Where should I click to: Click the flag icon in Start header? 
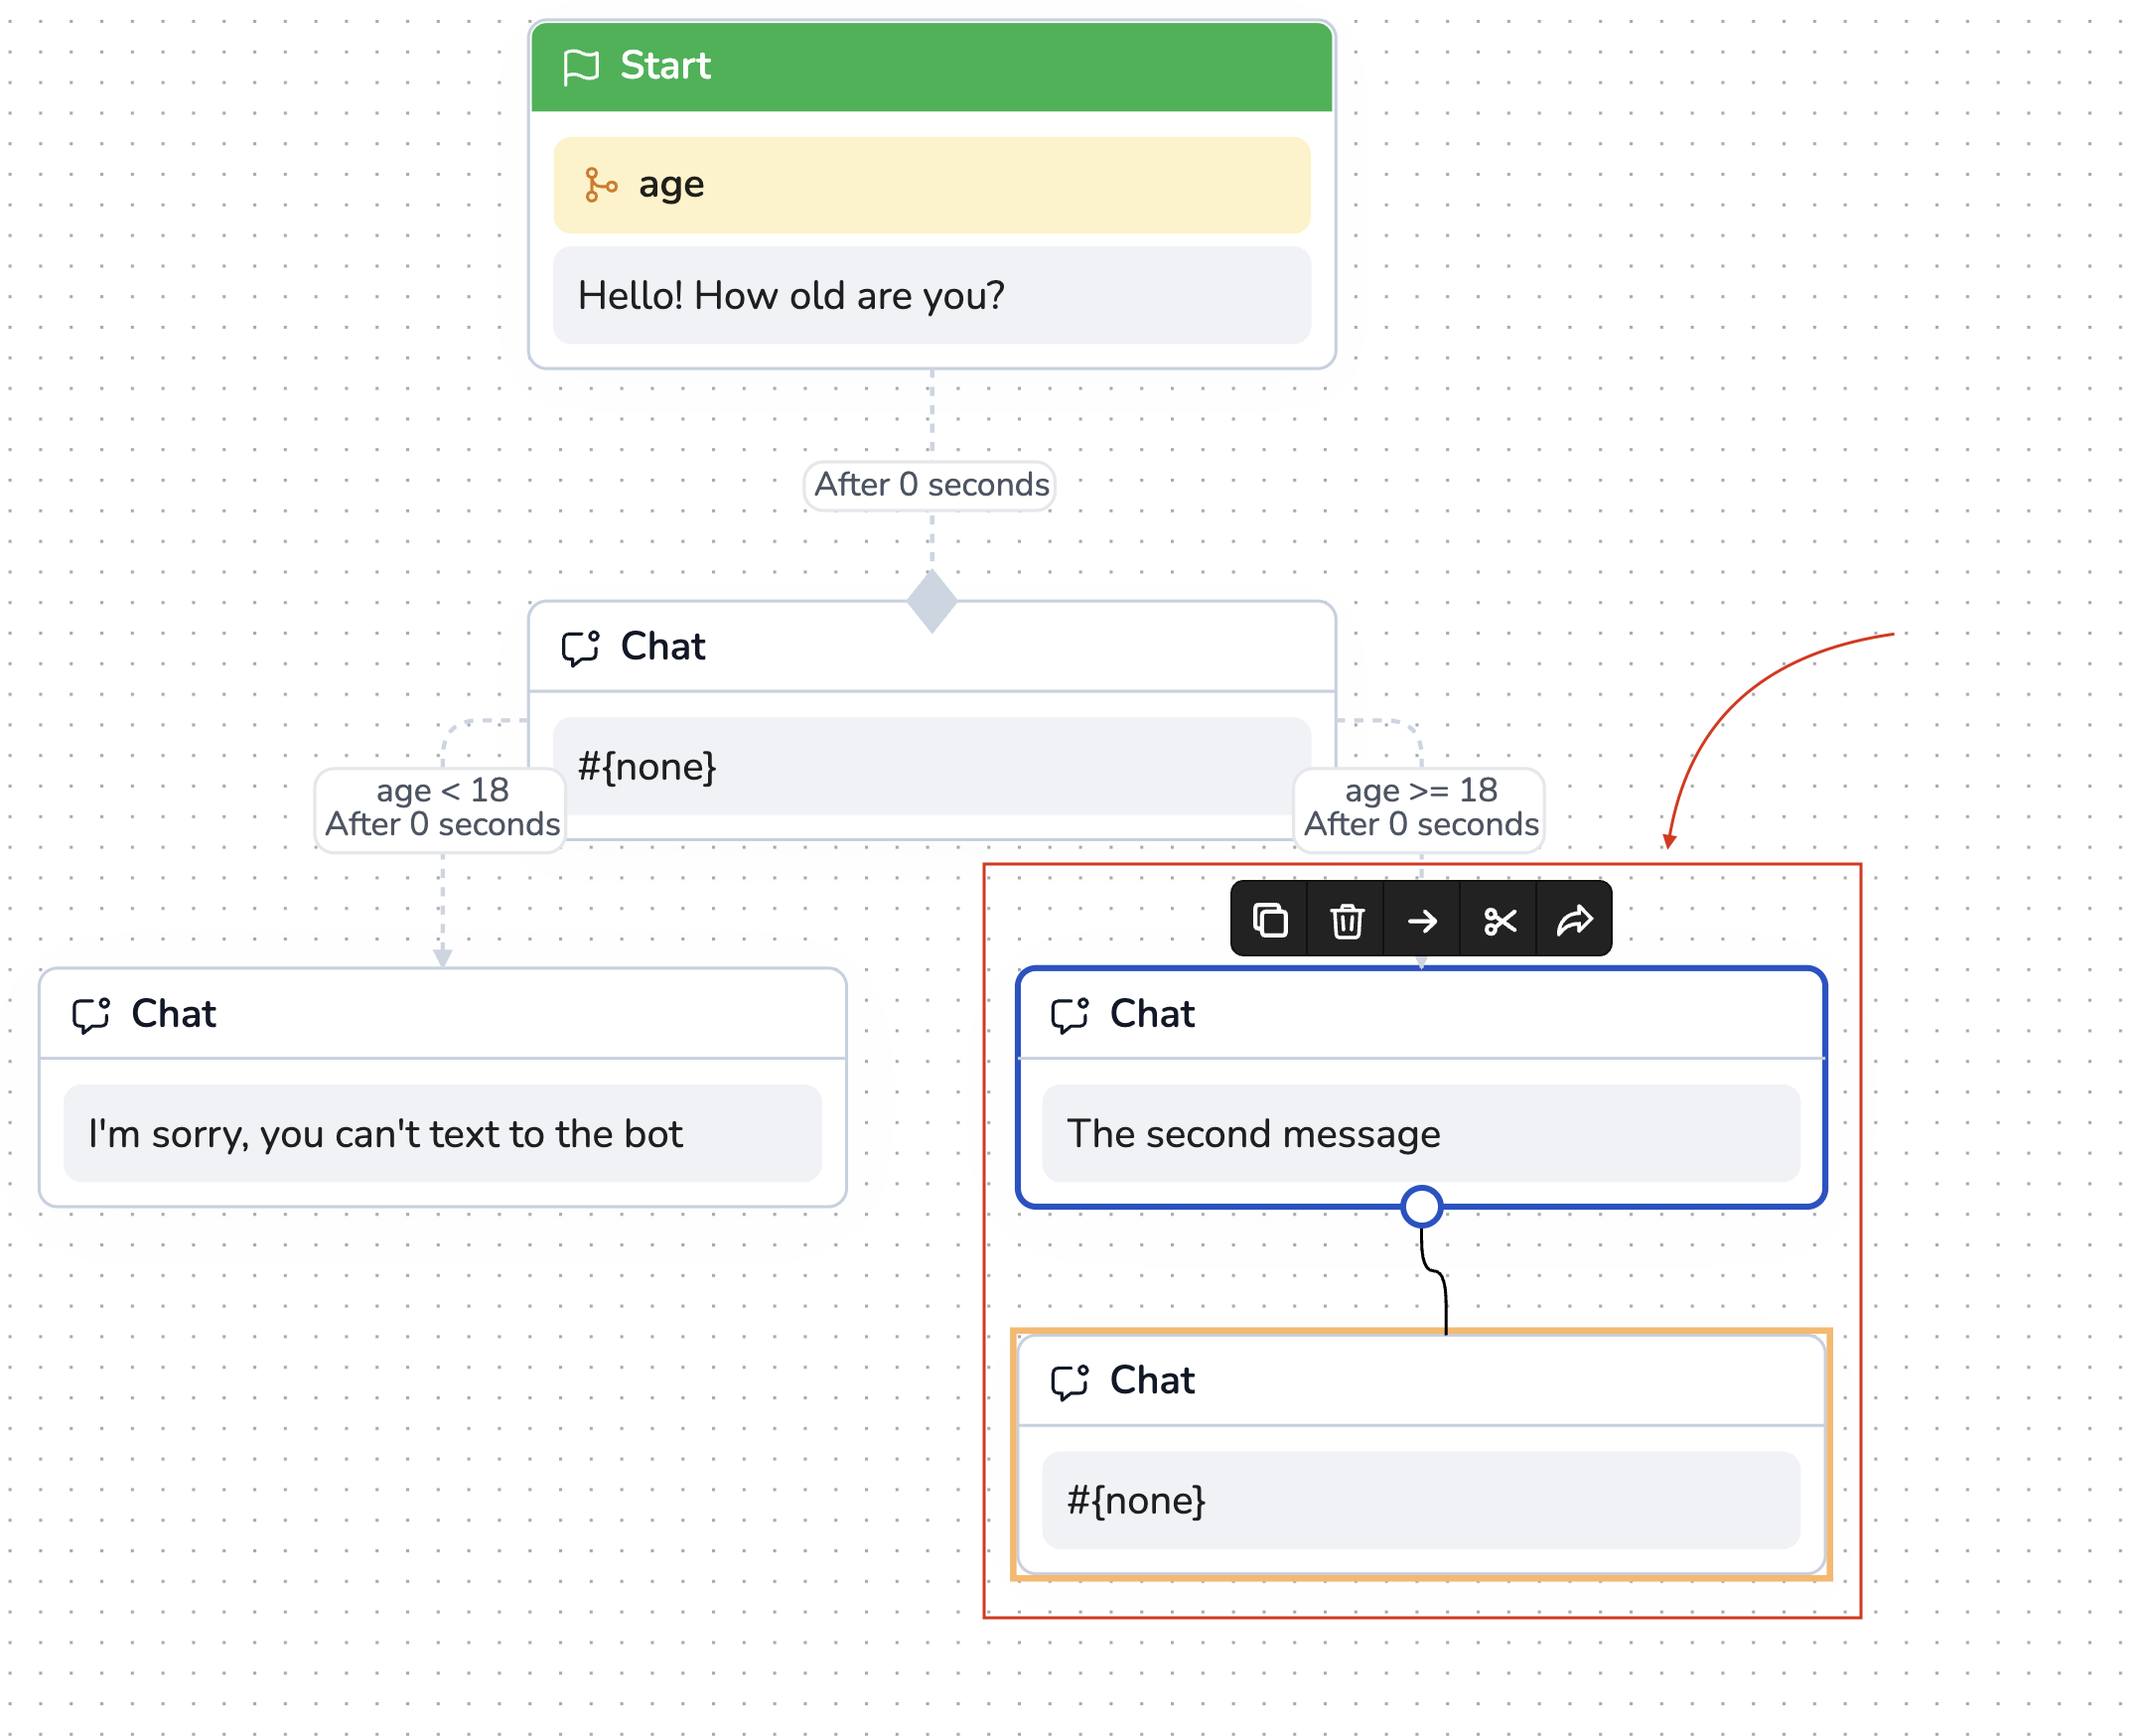click(x=581, y=67)
